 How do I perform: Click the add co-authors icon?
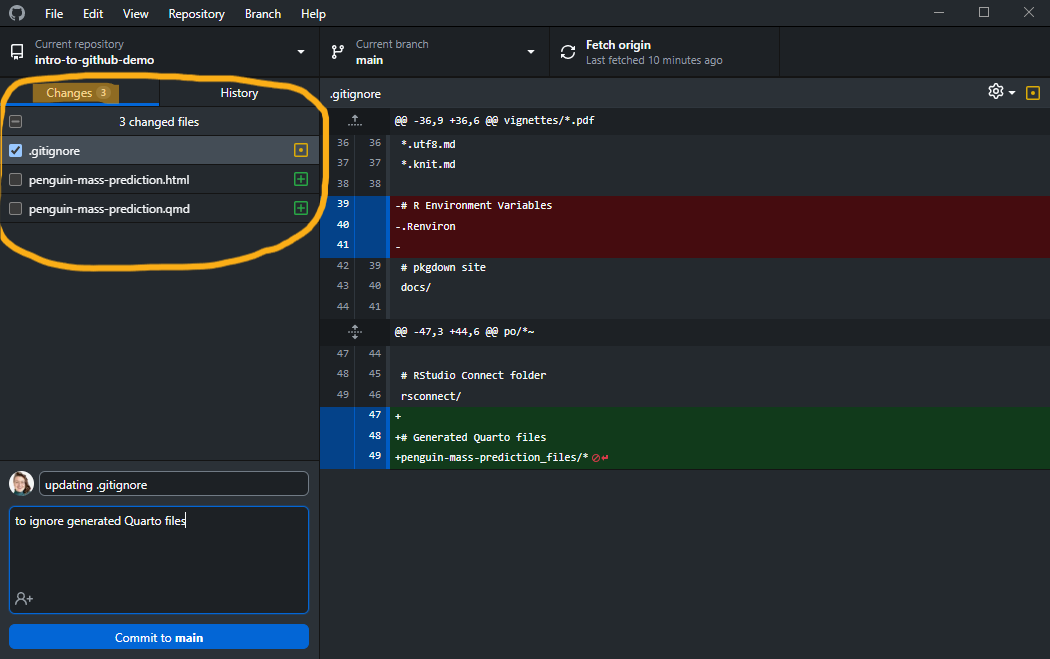[x=24, y=598]
